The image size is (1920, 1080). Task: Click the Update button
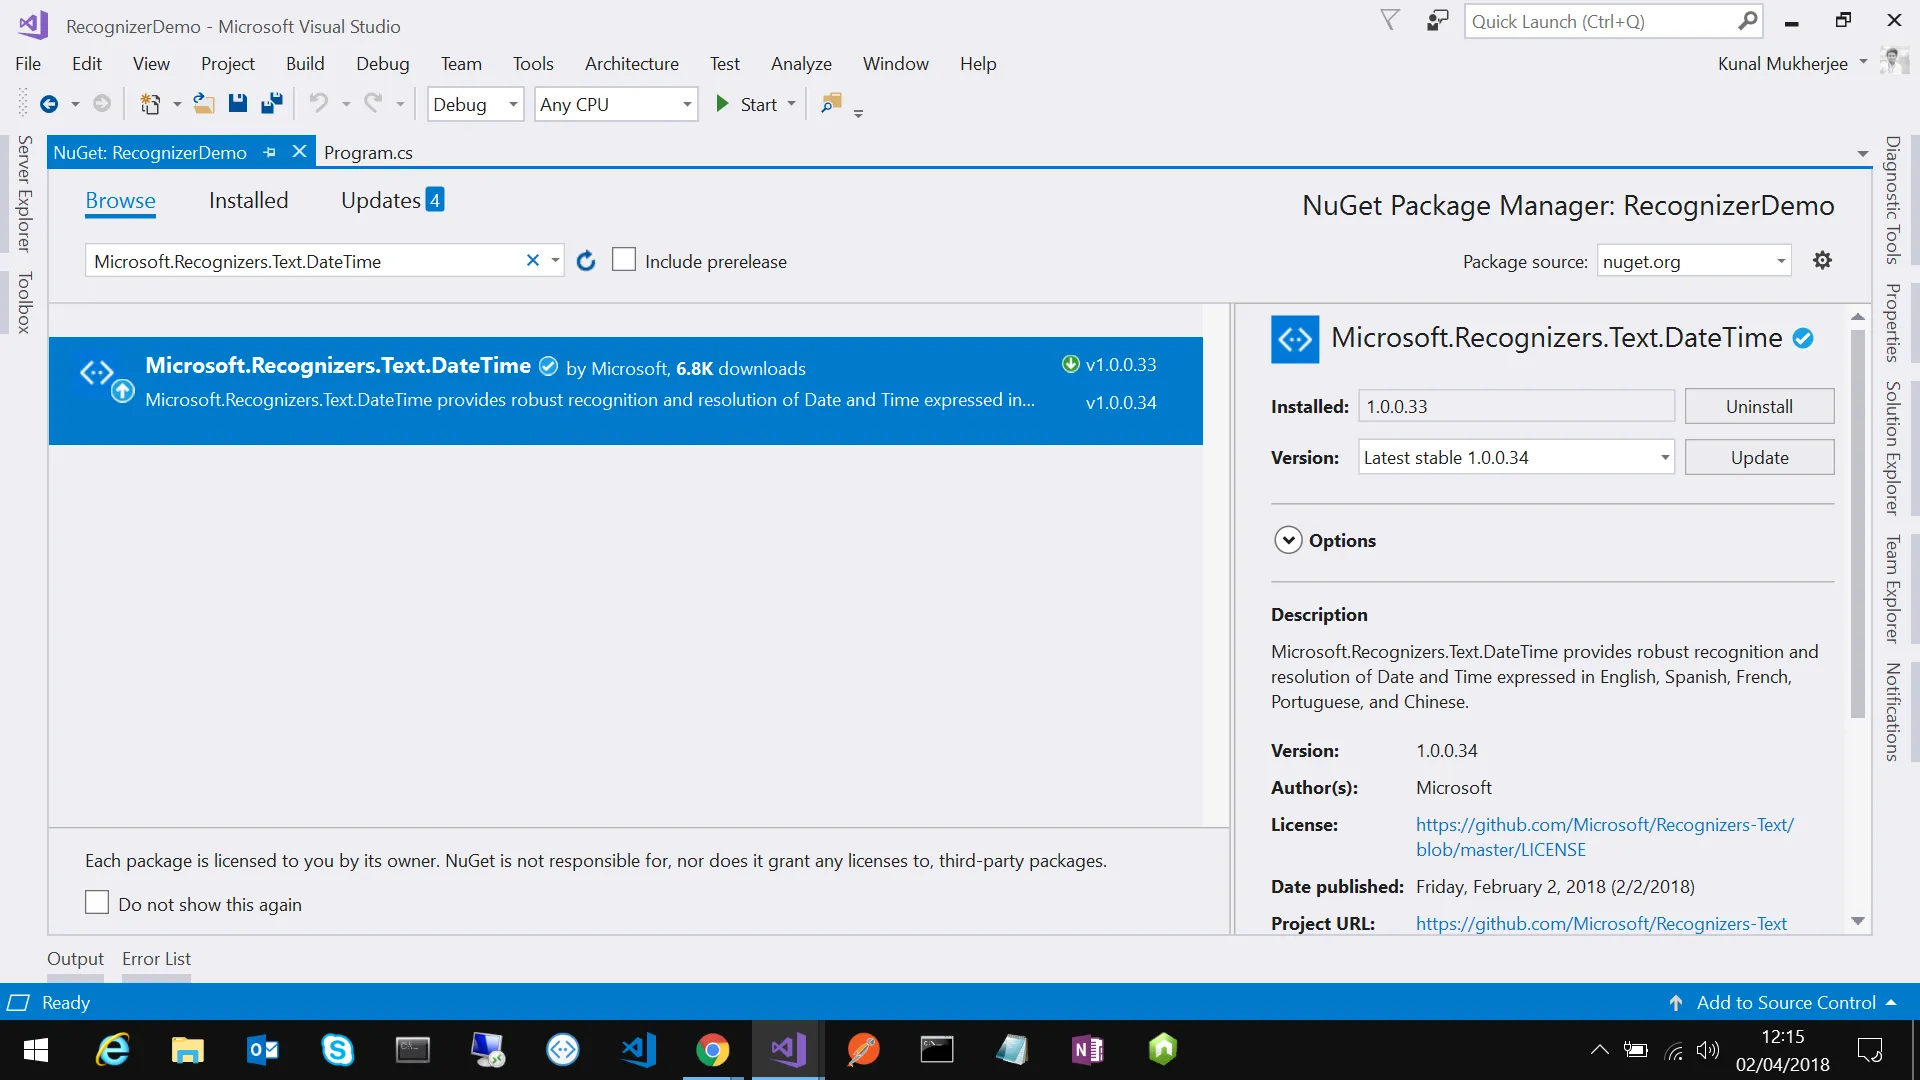tap(1759, 458)
